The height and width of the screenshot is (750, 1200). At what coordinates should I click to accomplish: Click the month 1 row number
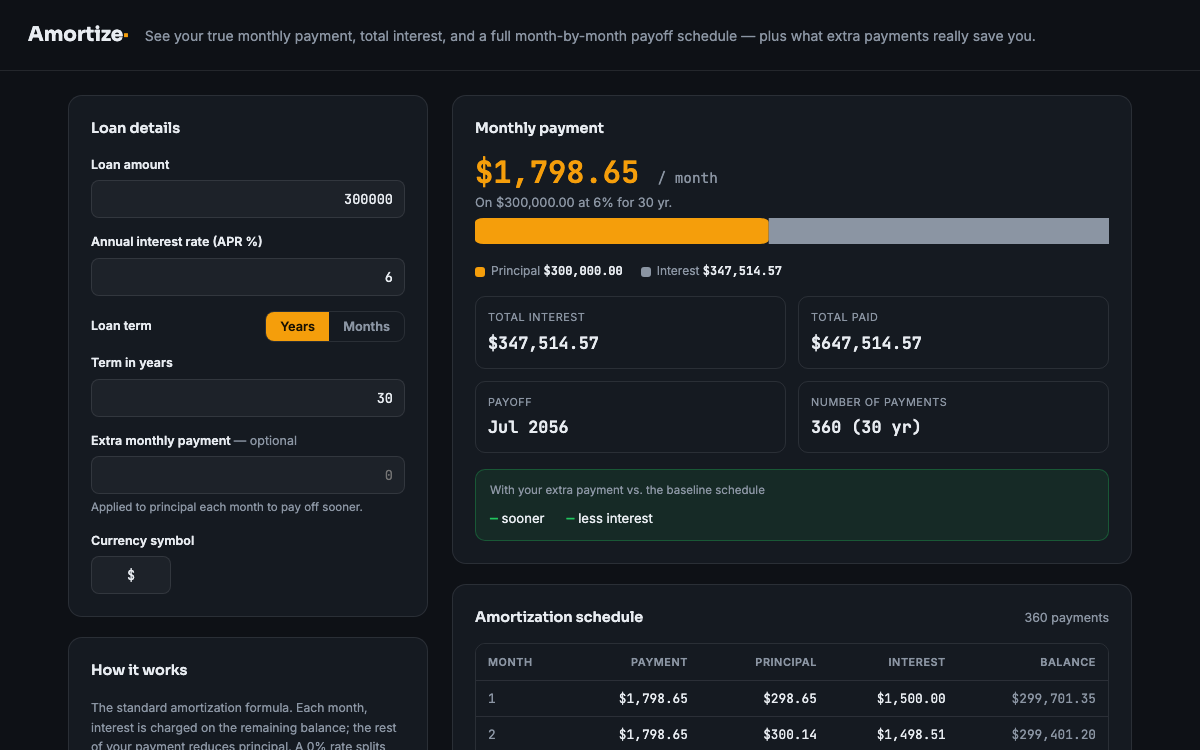(x=491, y=699)
